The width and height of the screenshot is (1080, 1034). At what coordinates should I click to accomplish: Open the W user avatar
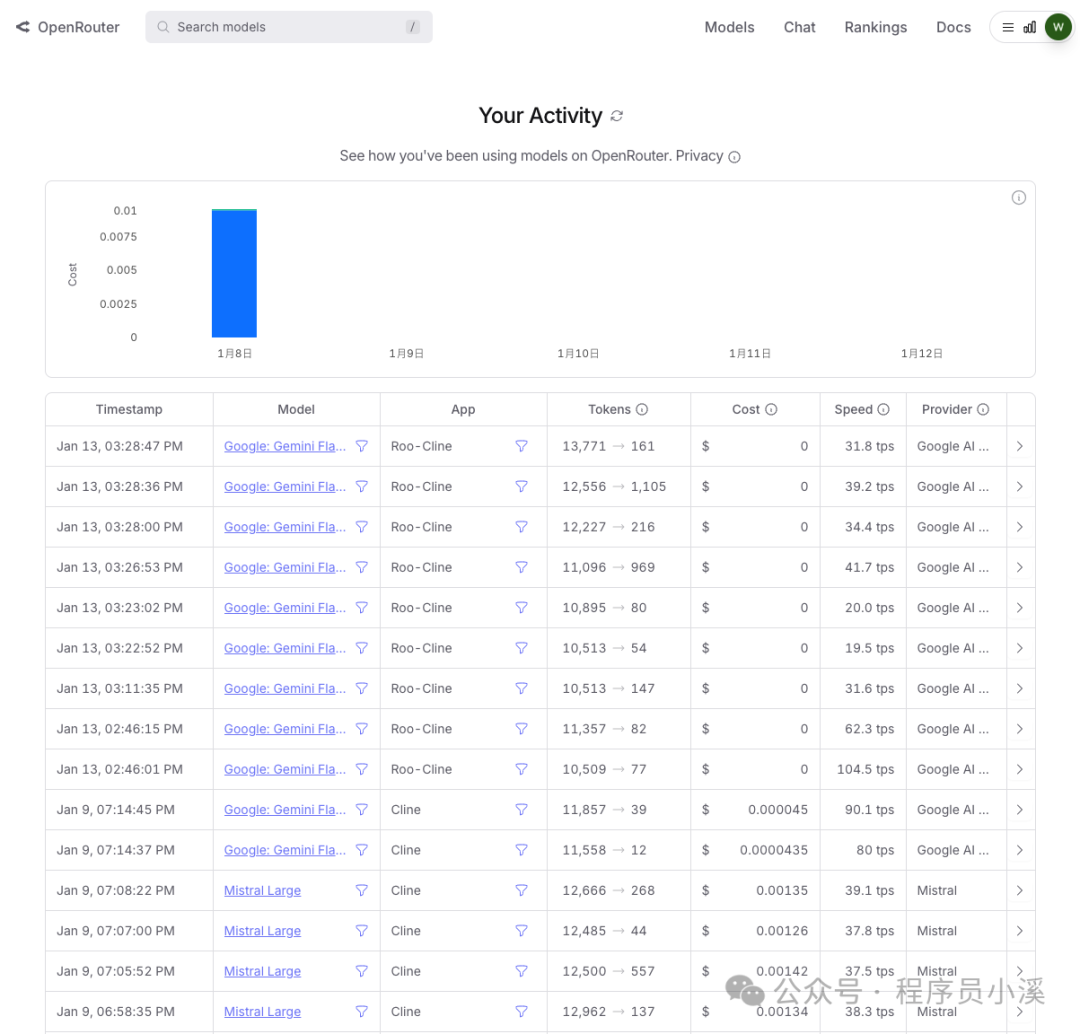click(1058, 27)
